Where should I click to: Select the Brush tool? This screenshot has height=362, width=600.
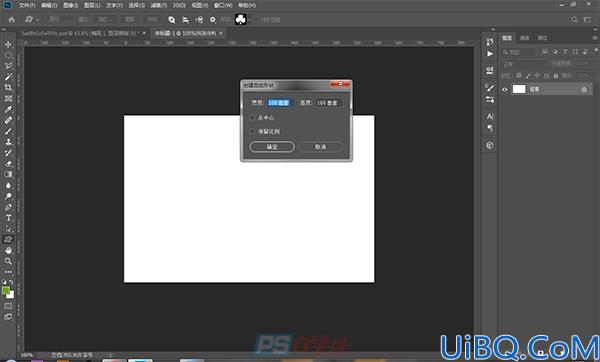click(x=8, y=131)
